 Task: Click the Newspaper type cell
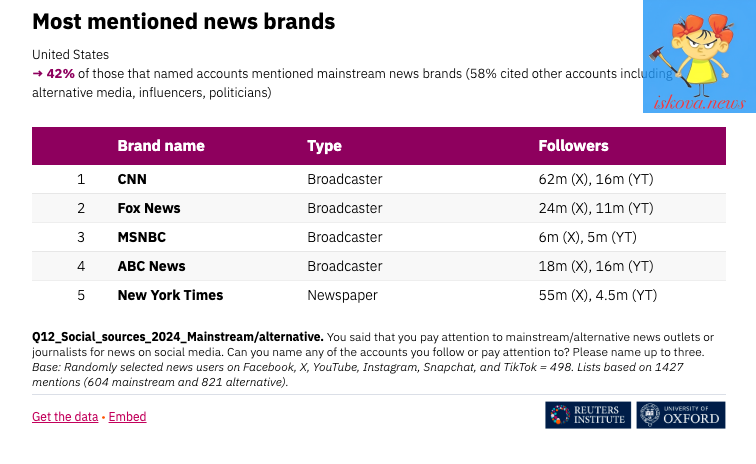point(342,295)
